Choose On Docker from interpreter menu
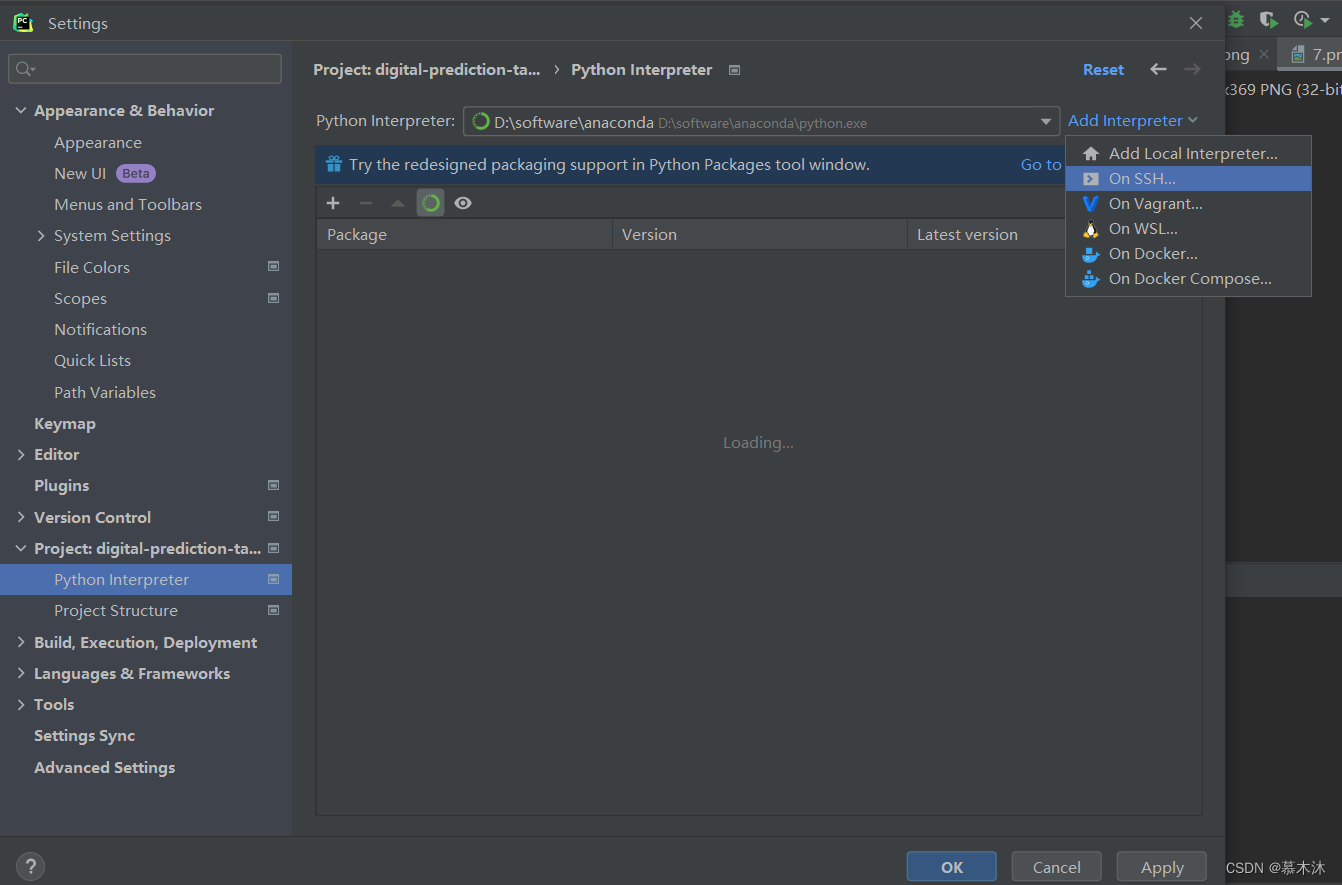The height and width of the screenshot is (885, 1342). tap(1188, 254)
